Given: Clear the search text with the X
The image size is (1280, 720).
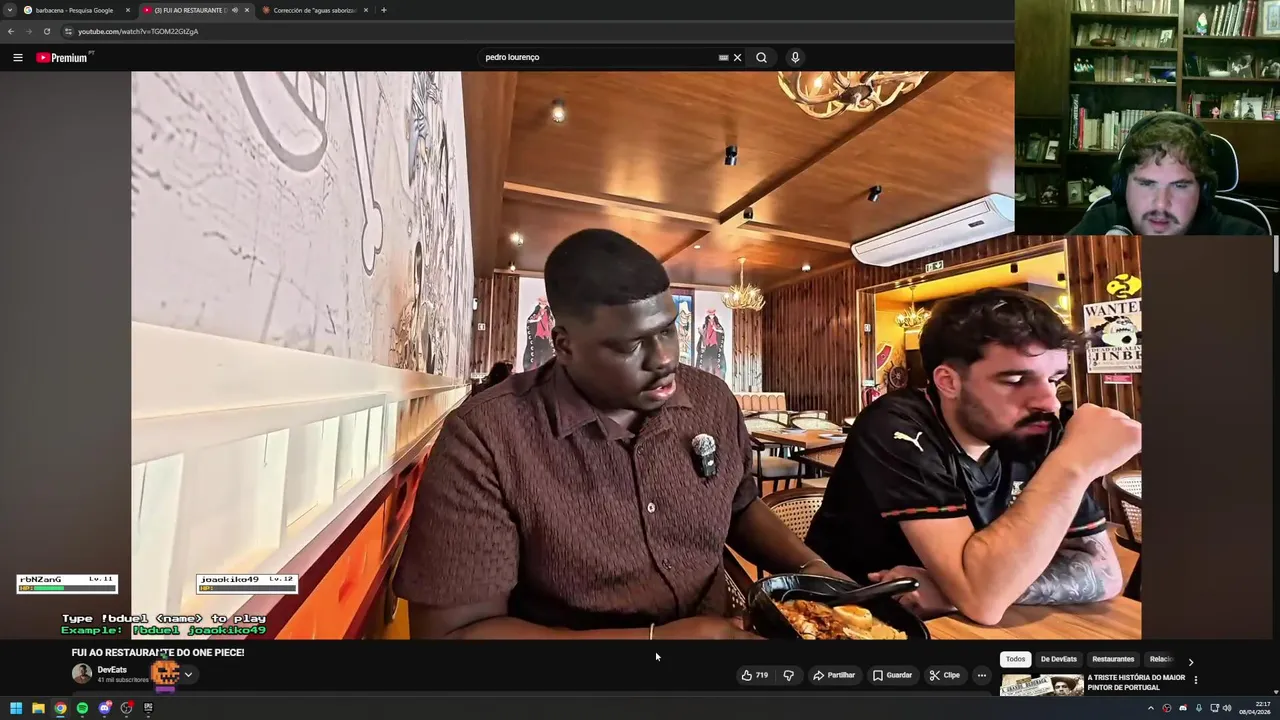Looking at the screenshot, I should [738, 57].
